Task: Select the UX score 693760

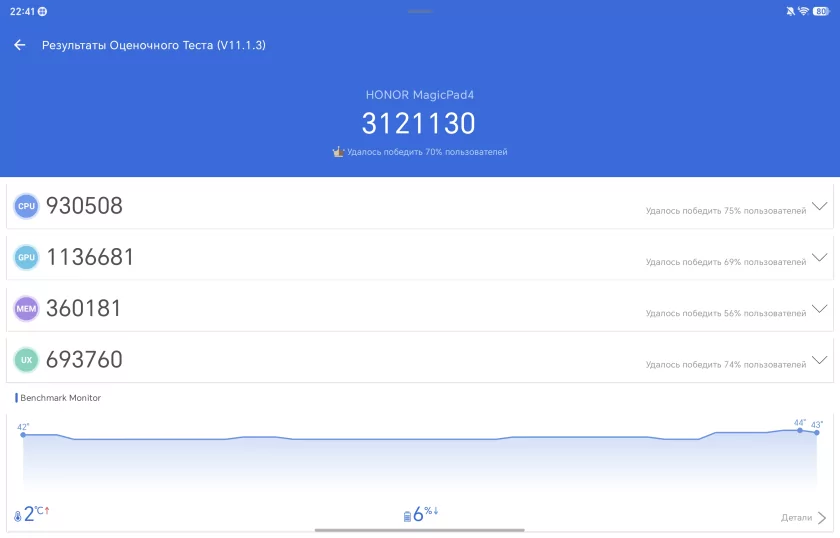Action: tap(84, 360)
